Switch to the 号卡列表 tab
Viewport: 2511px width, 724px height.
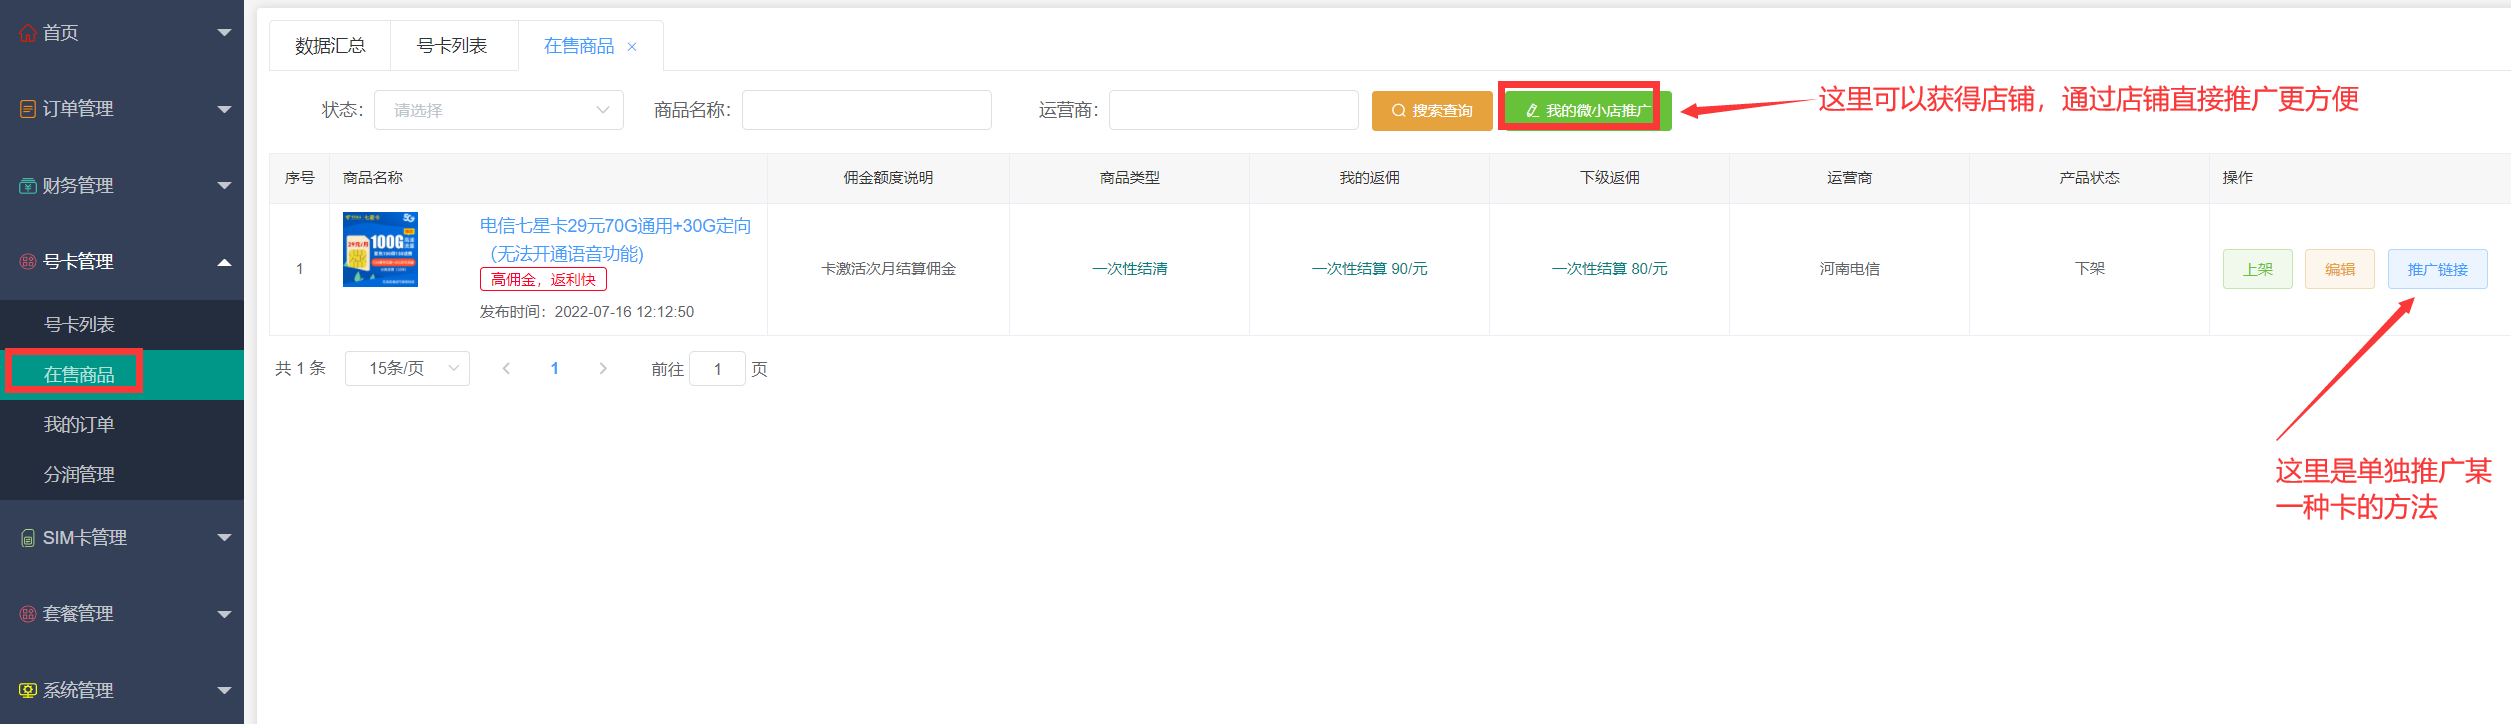(452, 46)
